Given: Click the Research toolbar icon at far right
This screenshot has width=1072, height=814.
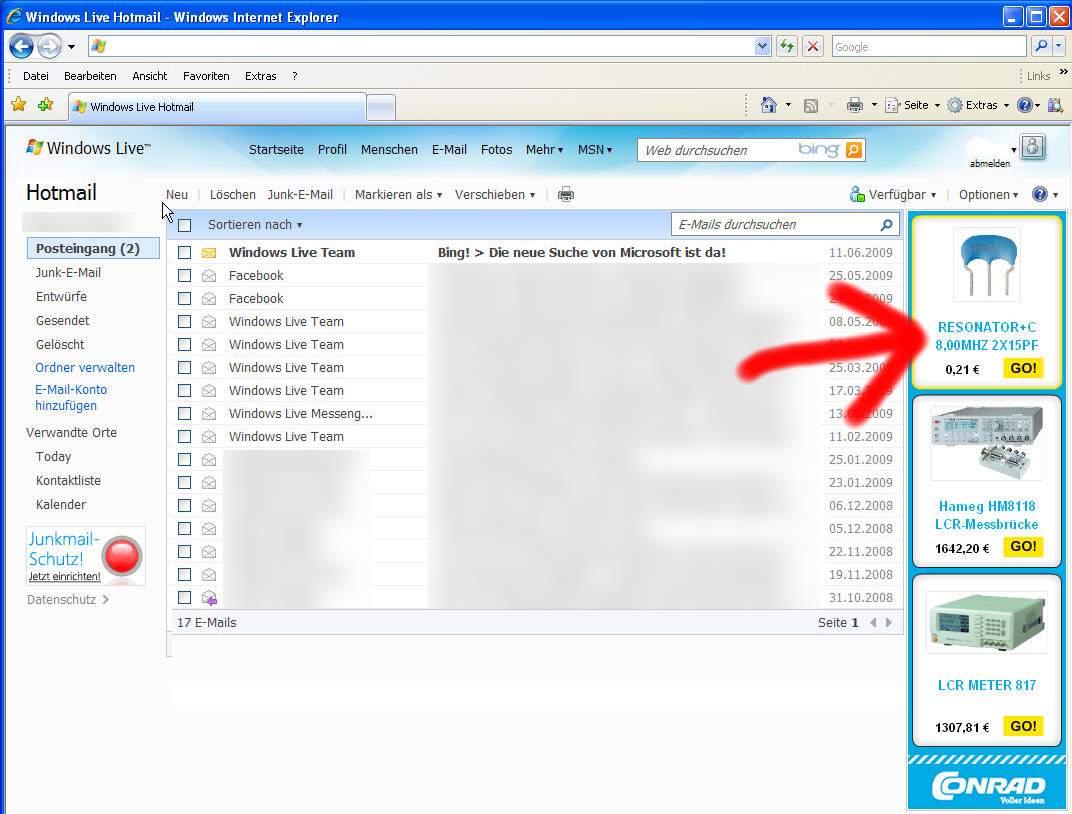Looking at the screenshot, I should (1056, 105).
